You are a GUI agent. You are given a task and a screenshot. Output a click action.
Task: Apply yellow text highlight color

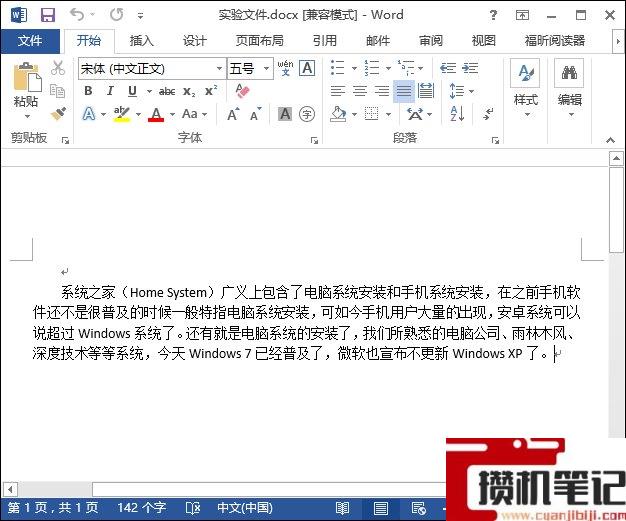pyautogui.click(x=121, y=114)
